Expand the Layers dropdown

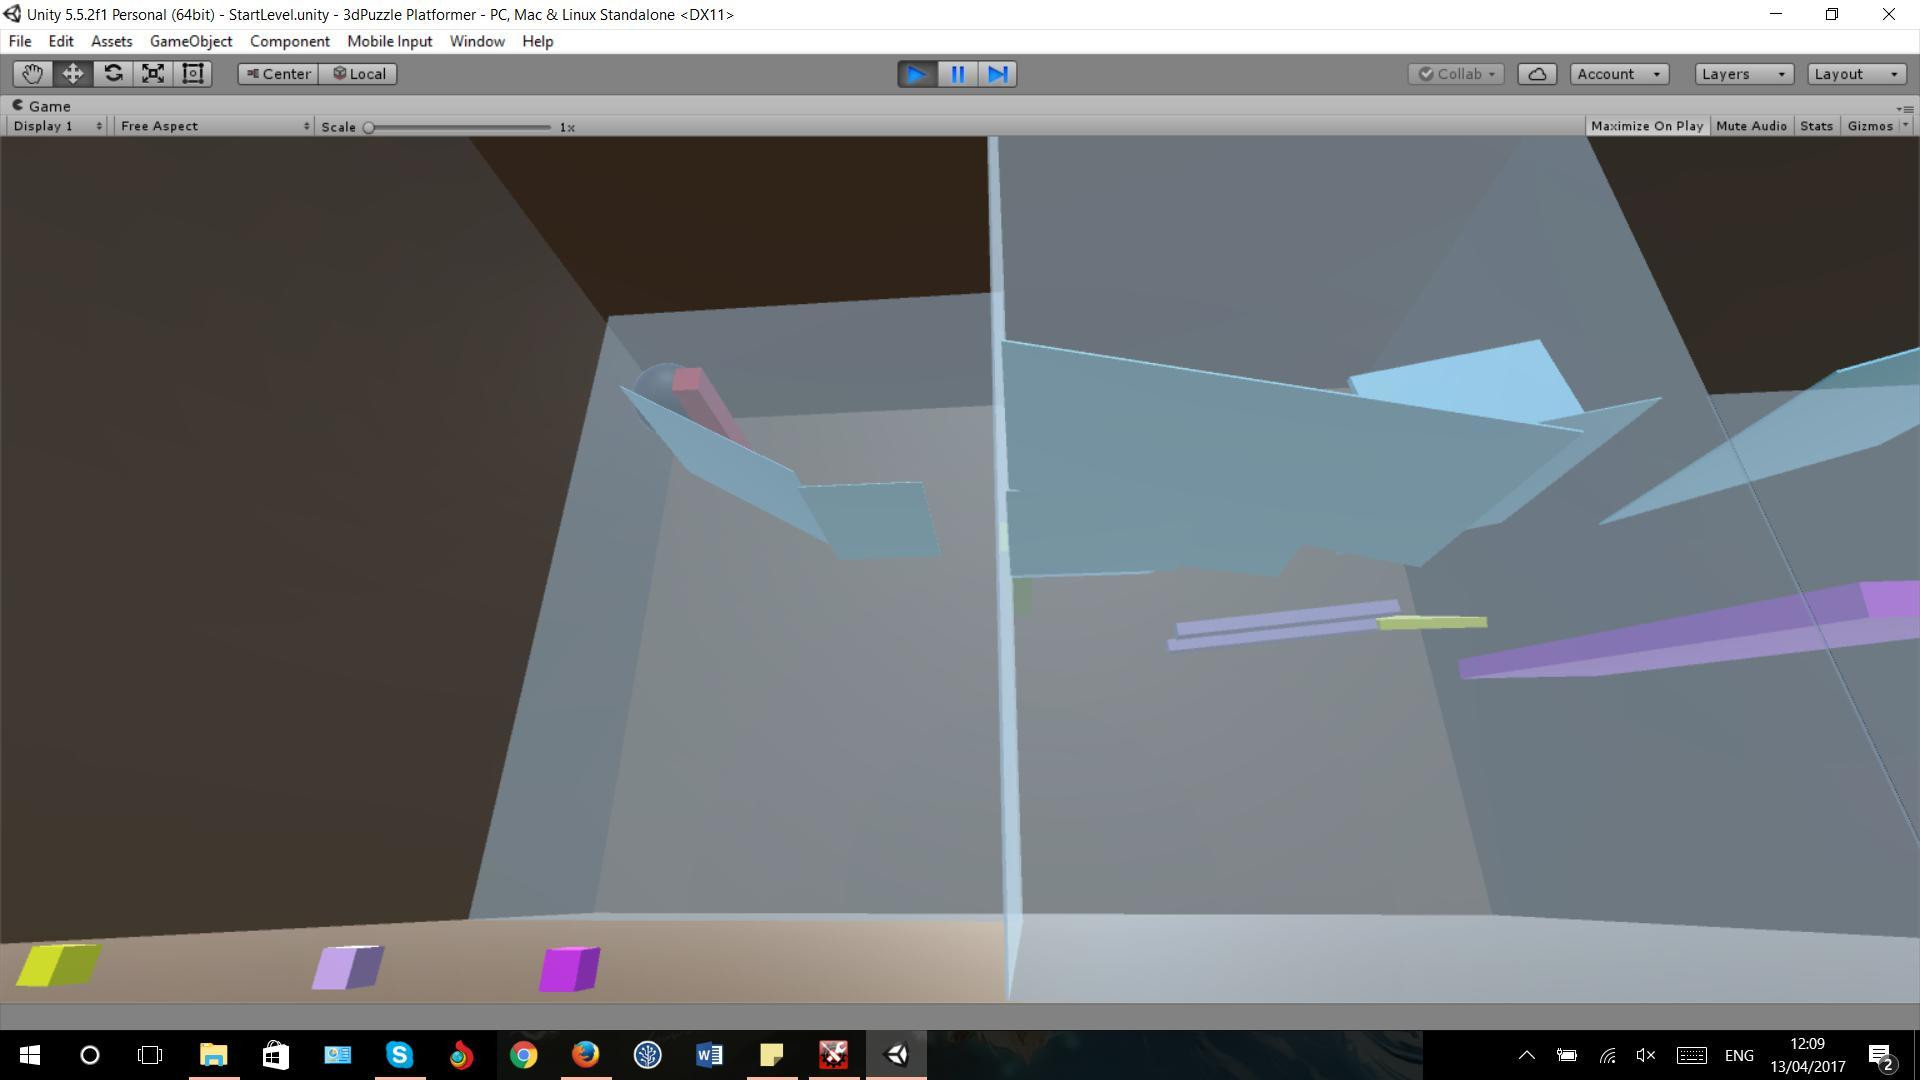pos(1744,74)
